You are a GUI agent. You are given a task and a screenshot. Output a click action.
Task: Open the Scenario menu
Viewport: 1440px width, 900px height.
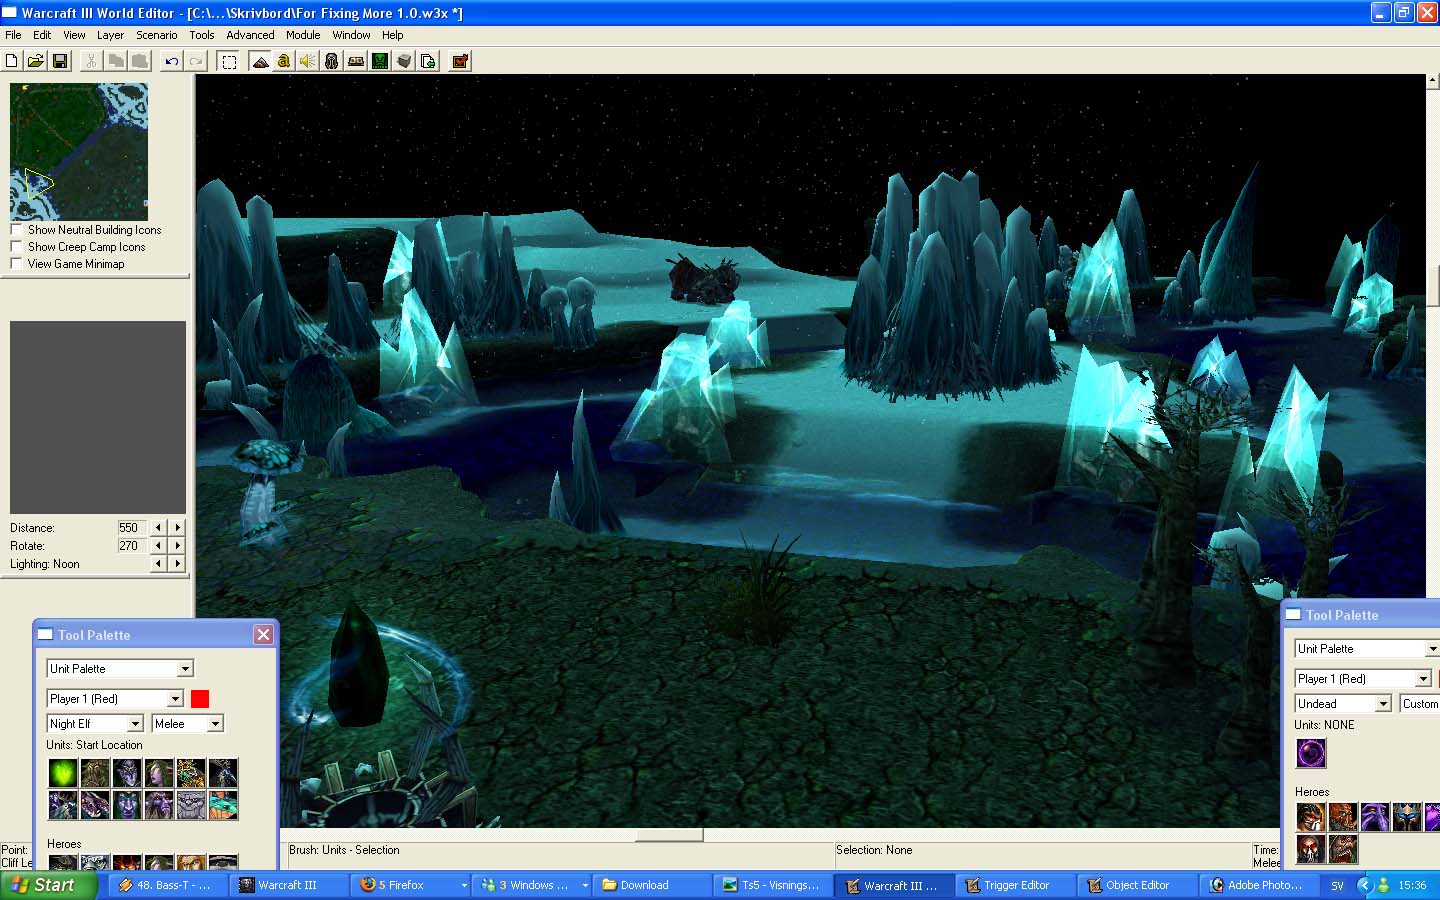(156, 35)
